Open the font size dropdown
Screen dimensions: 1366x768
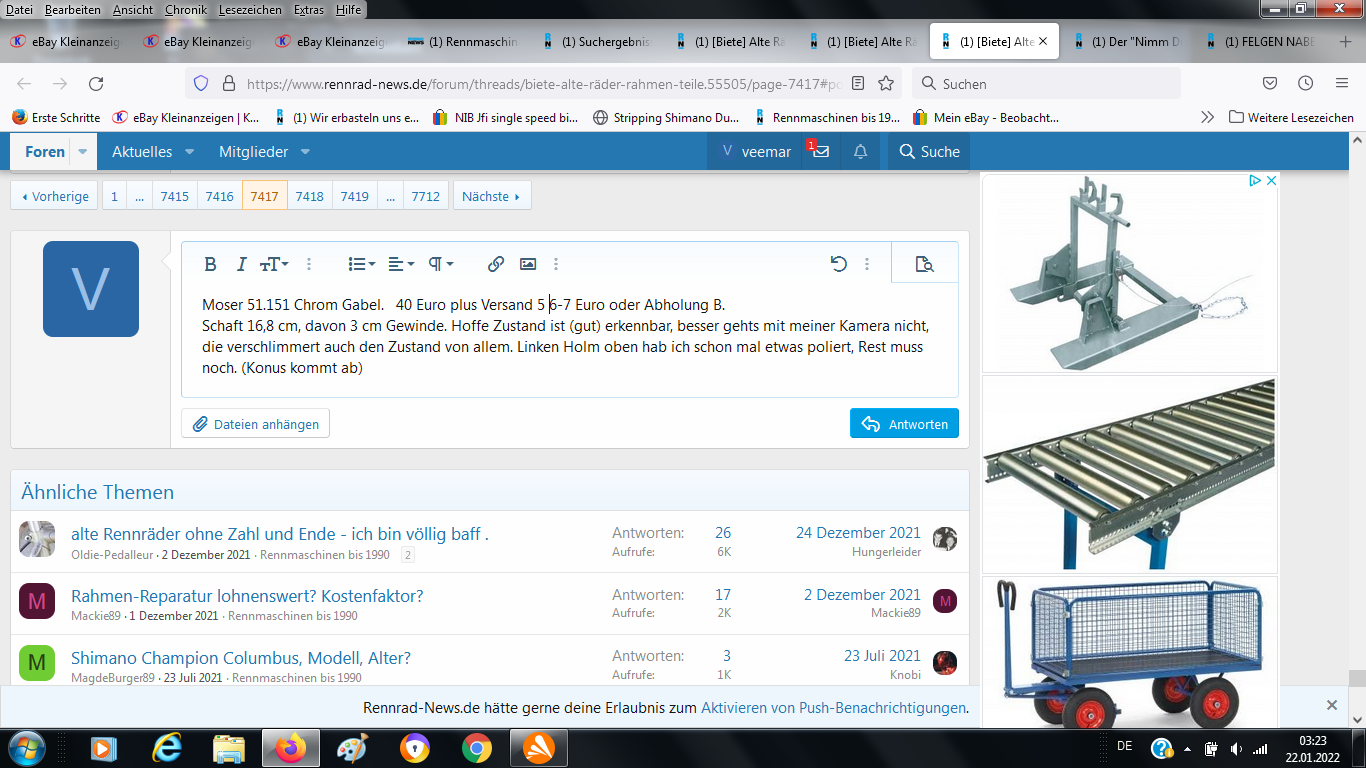click(274, 264)
